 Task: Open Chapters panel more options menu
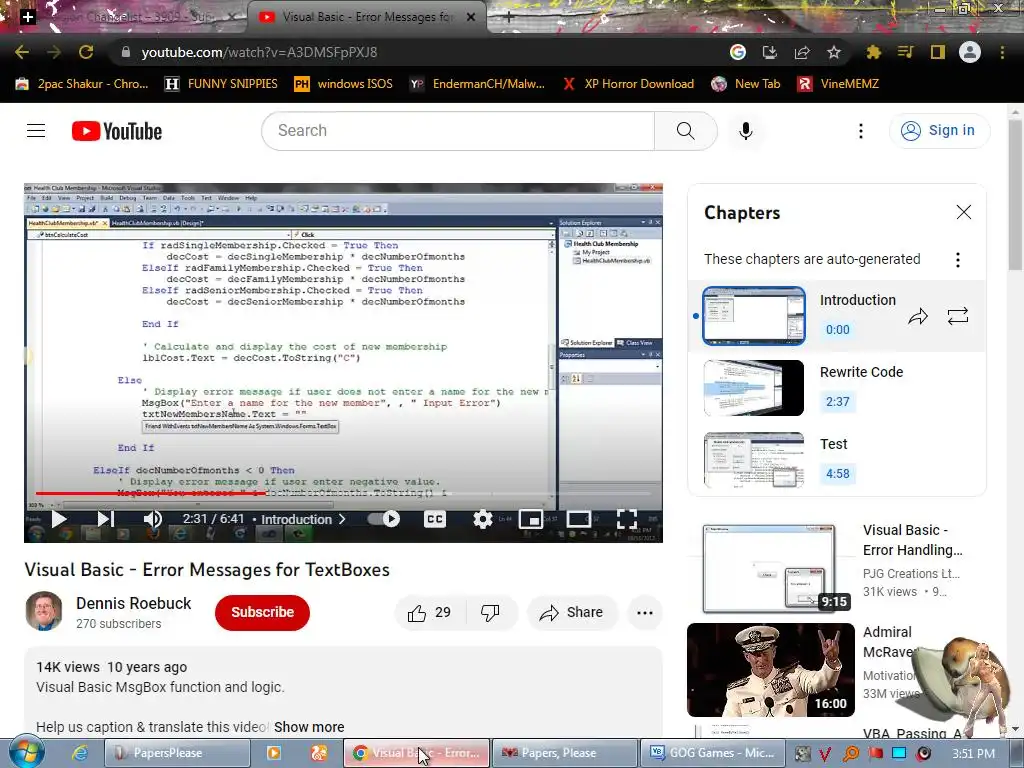tap(957, 260)
